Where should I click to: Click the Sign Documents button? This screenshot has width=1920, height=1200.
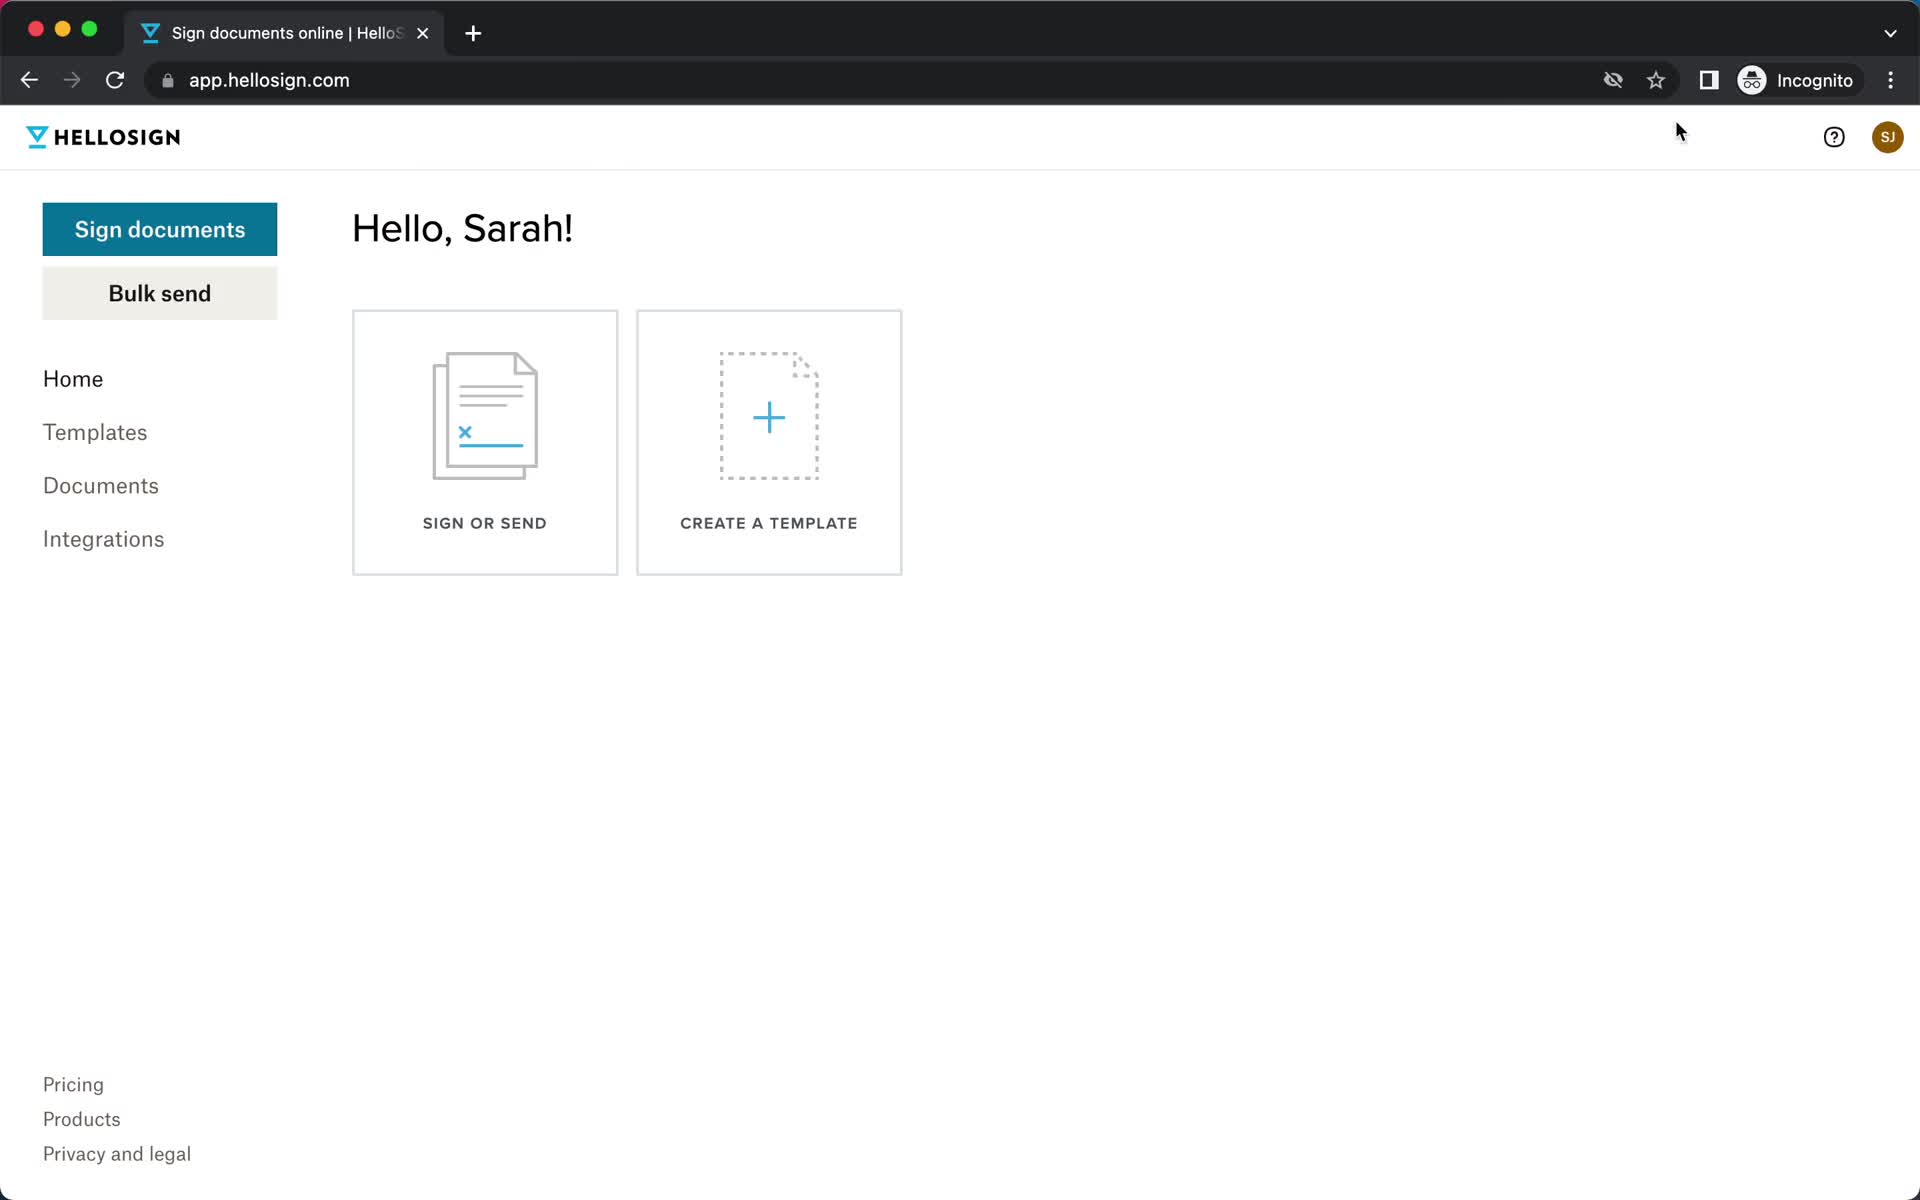160,229
